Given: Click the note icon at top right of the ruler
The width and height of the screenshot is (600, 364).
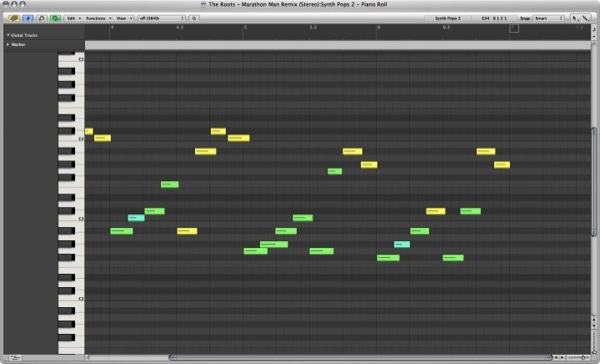Looking at the screenshot, I should click(x=594, y=29).
